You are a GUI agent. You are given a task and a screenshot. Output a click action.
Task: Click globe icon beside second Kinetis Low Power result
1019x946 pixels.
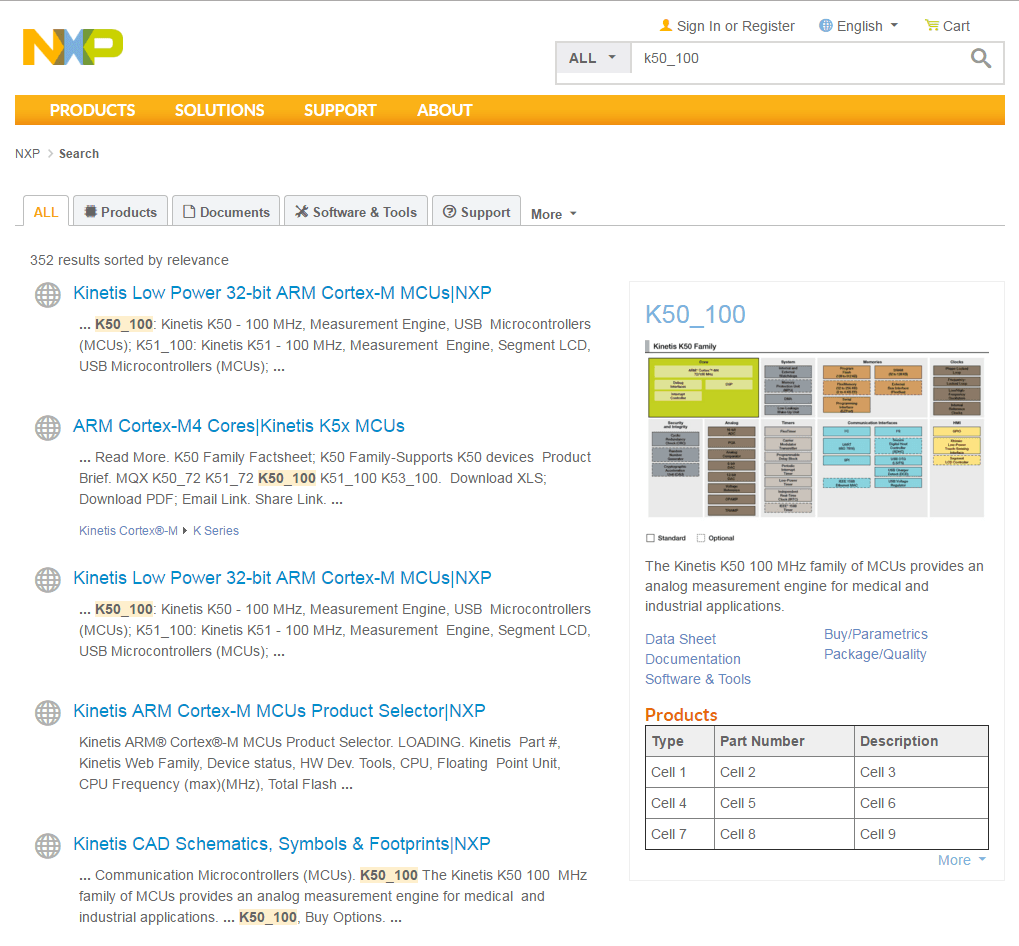tap(47, 580)
